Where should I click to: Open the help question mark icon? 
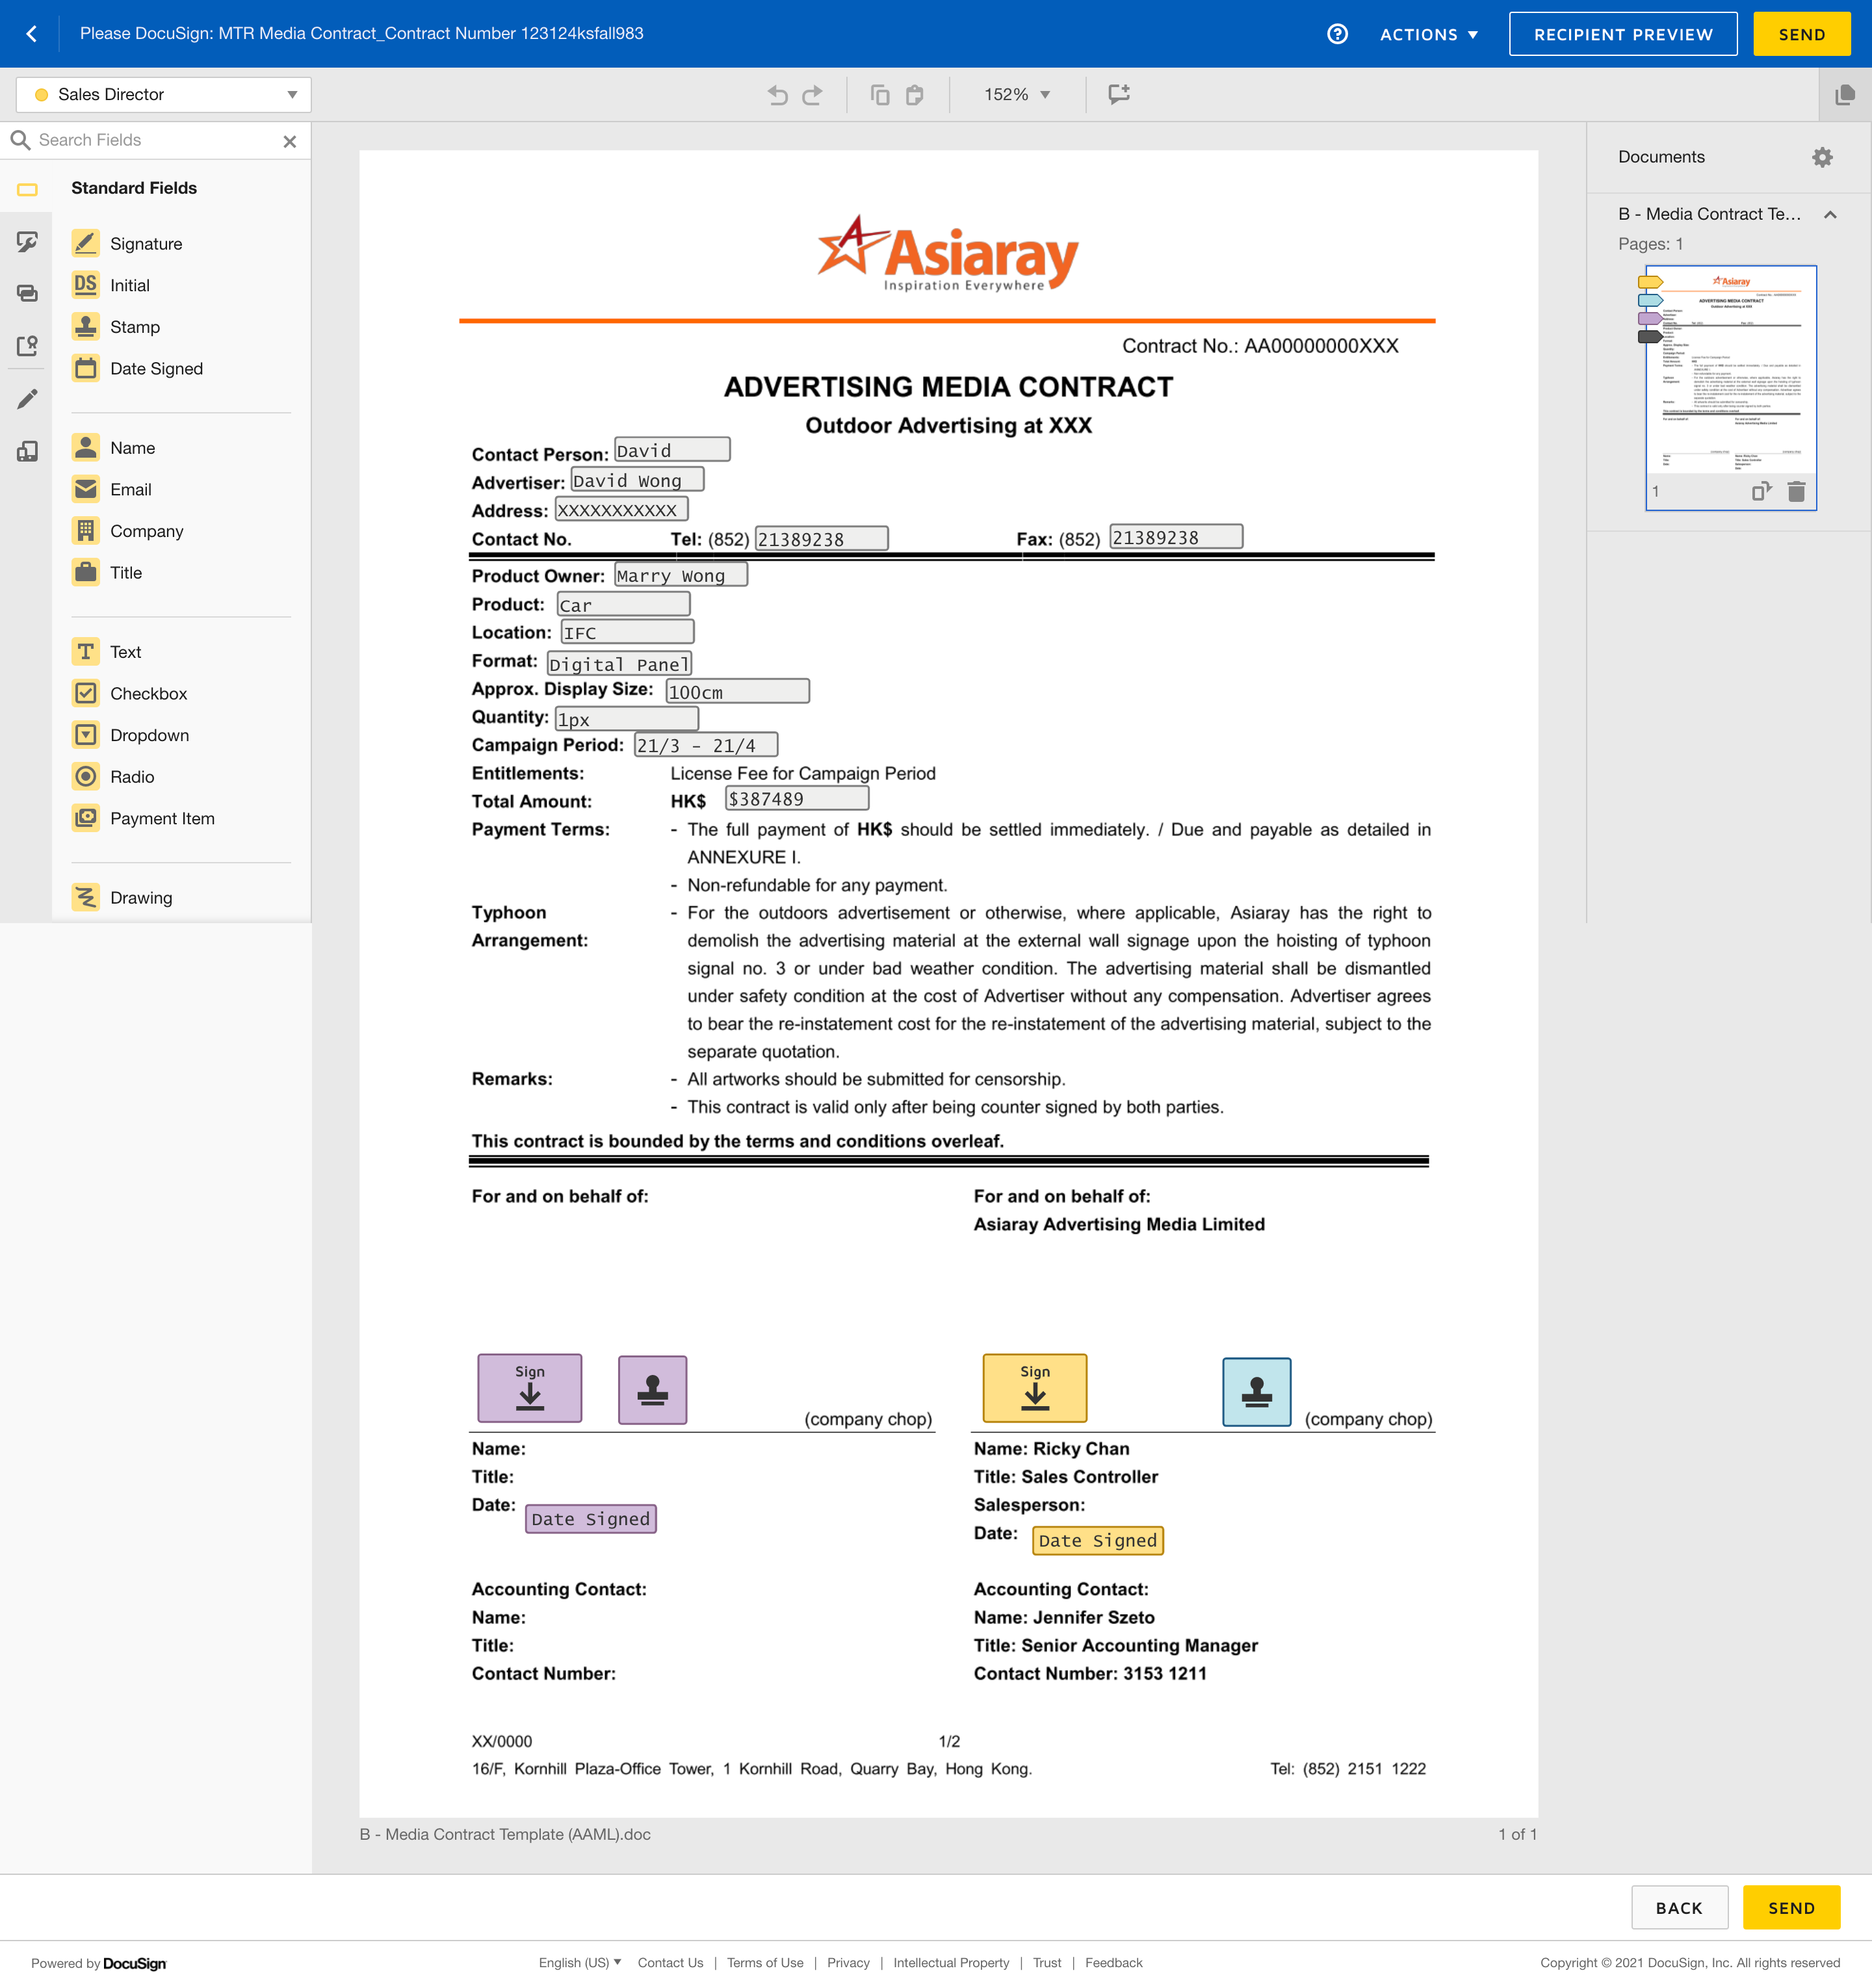pyautogui.click(x=1337, y=34)
